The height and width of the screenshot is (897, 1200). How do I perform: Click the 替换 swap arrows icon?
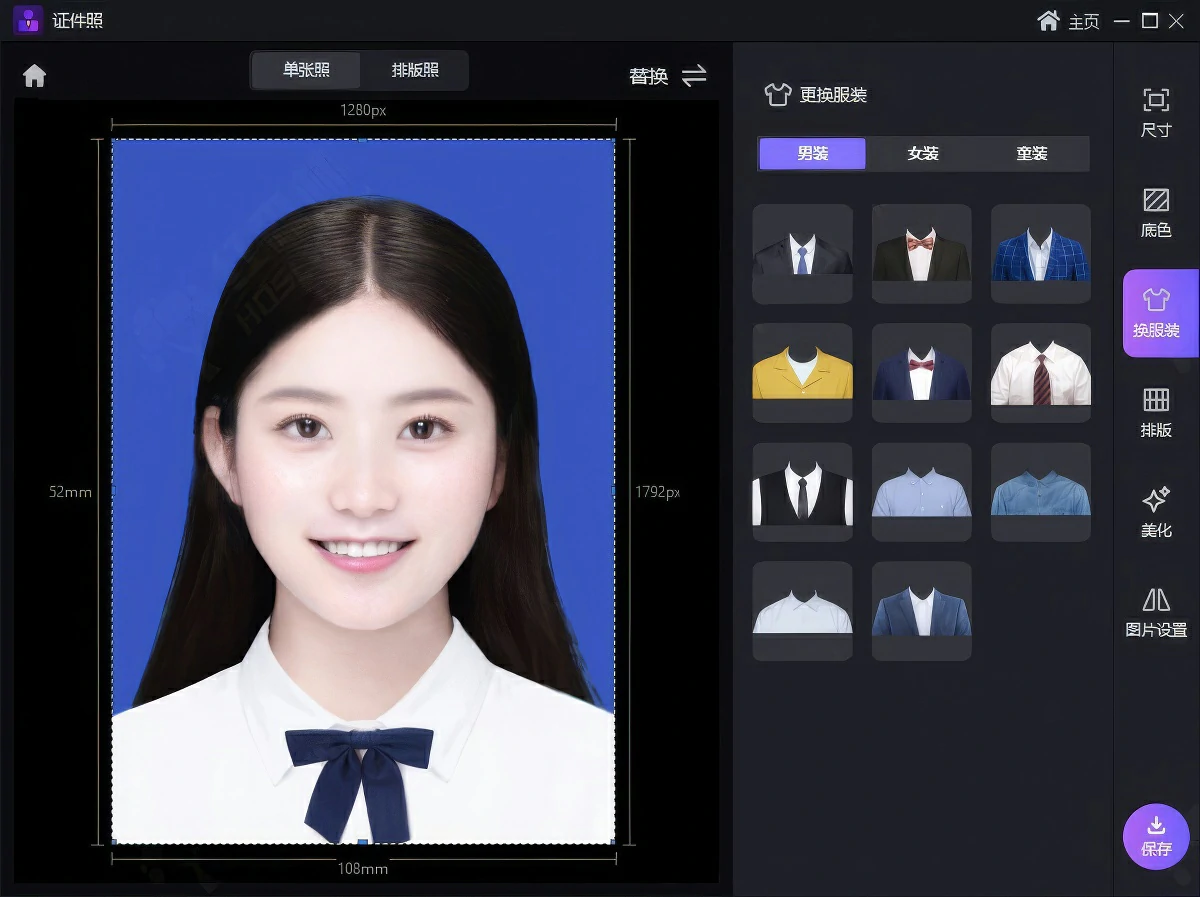click(694, 76)
